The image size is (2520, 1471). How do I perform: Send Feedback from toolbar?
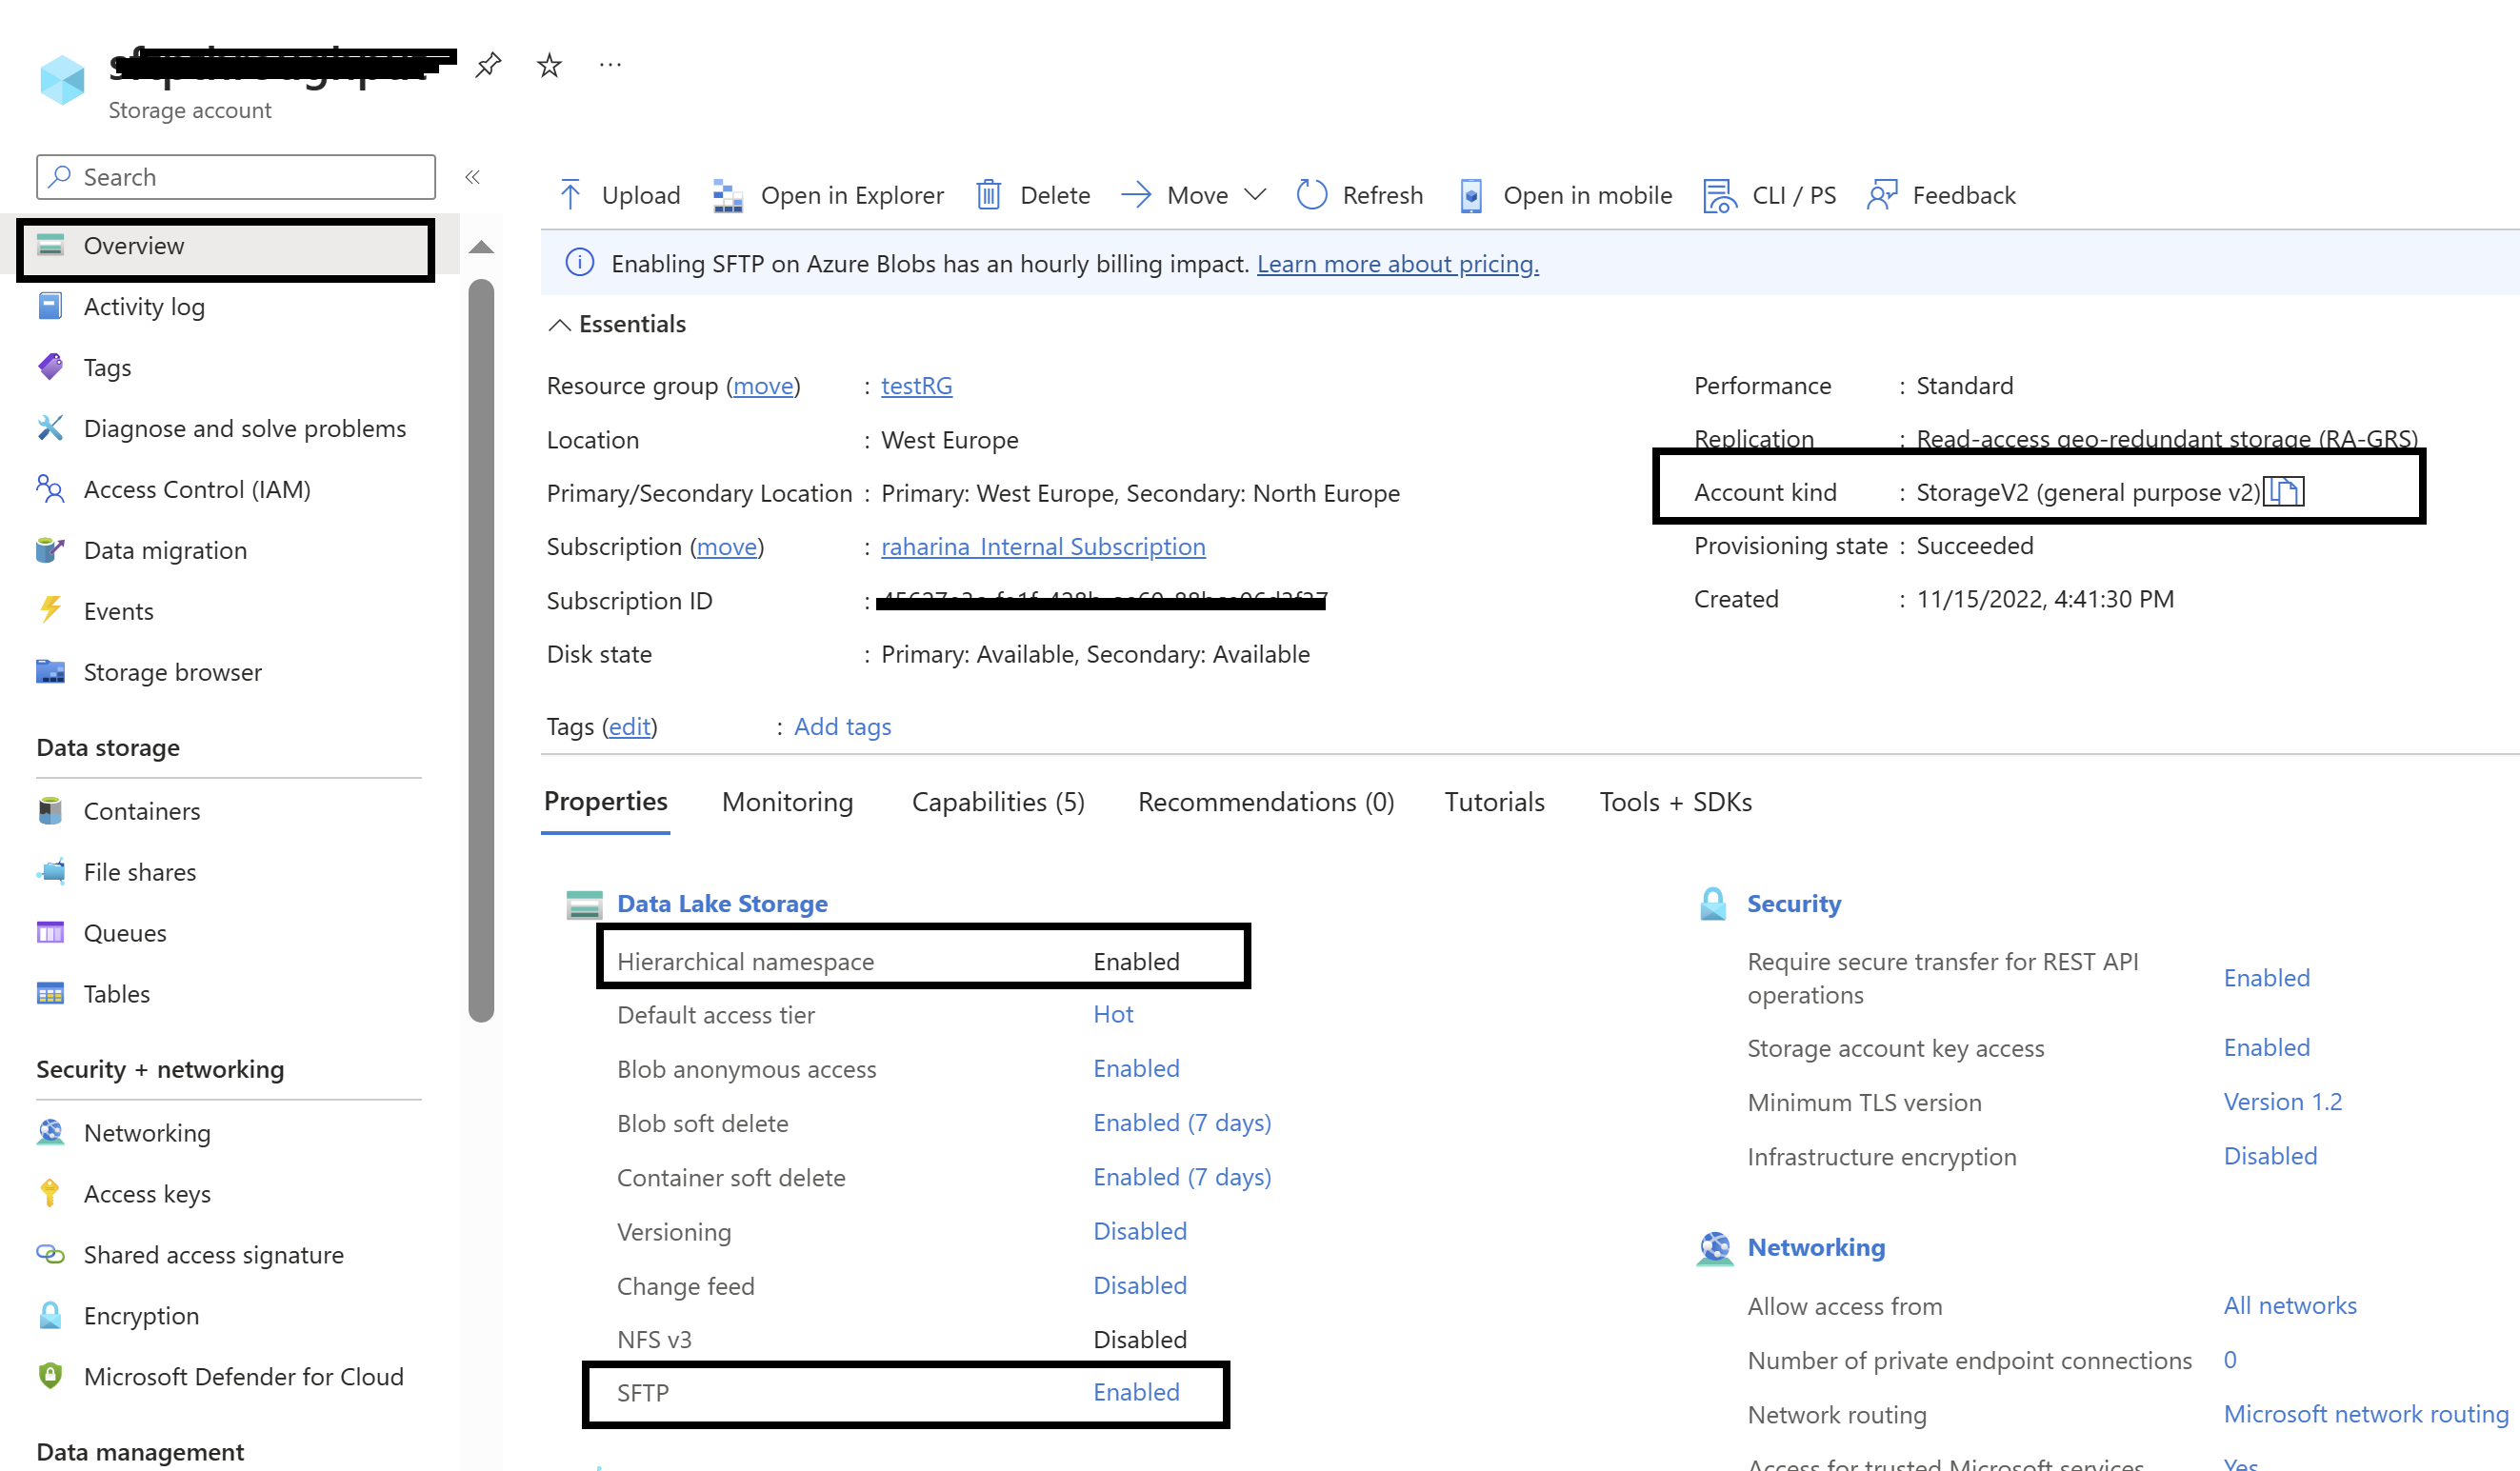click(1941, 195)
